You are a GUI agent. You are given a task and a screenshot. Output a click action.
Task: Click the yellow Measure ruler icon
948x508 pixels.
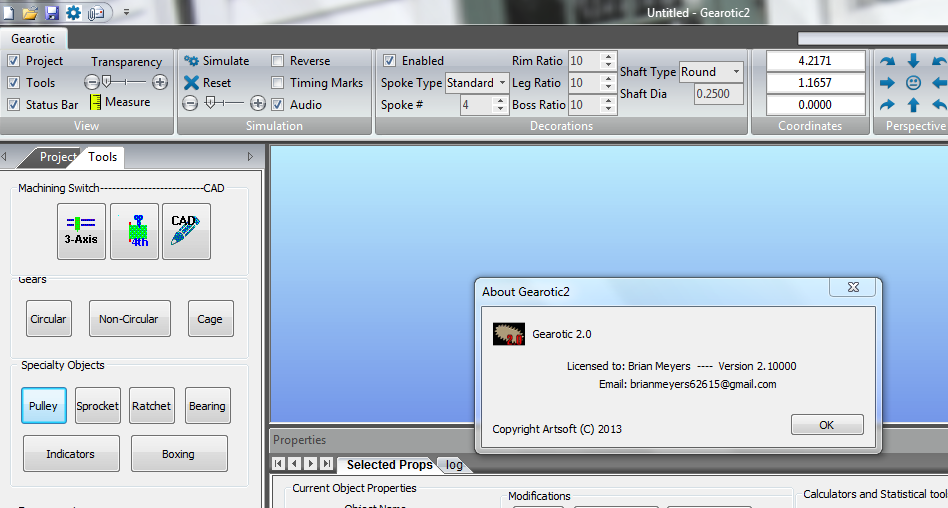tap(95, 102)
